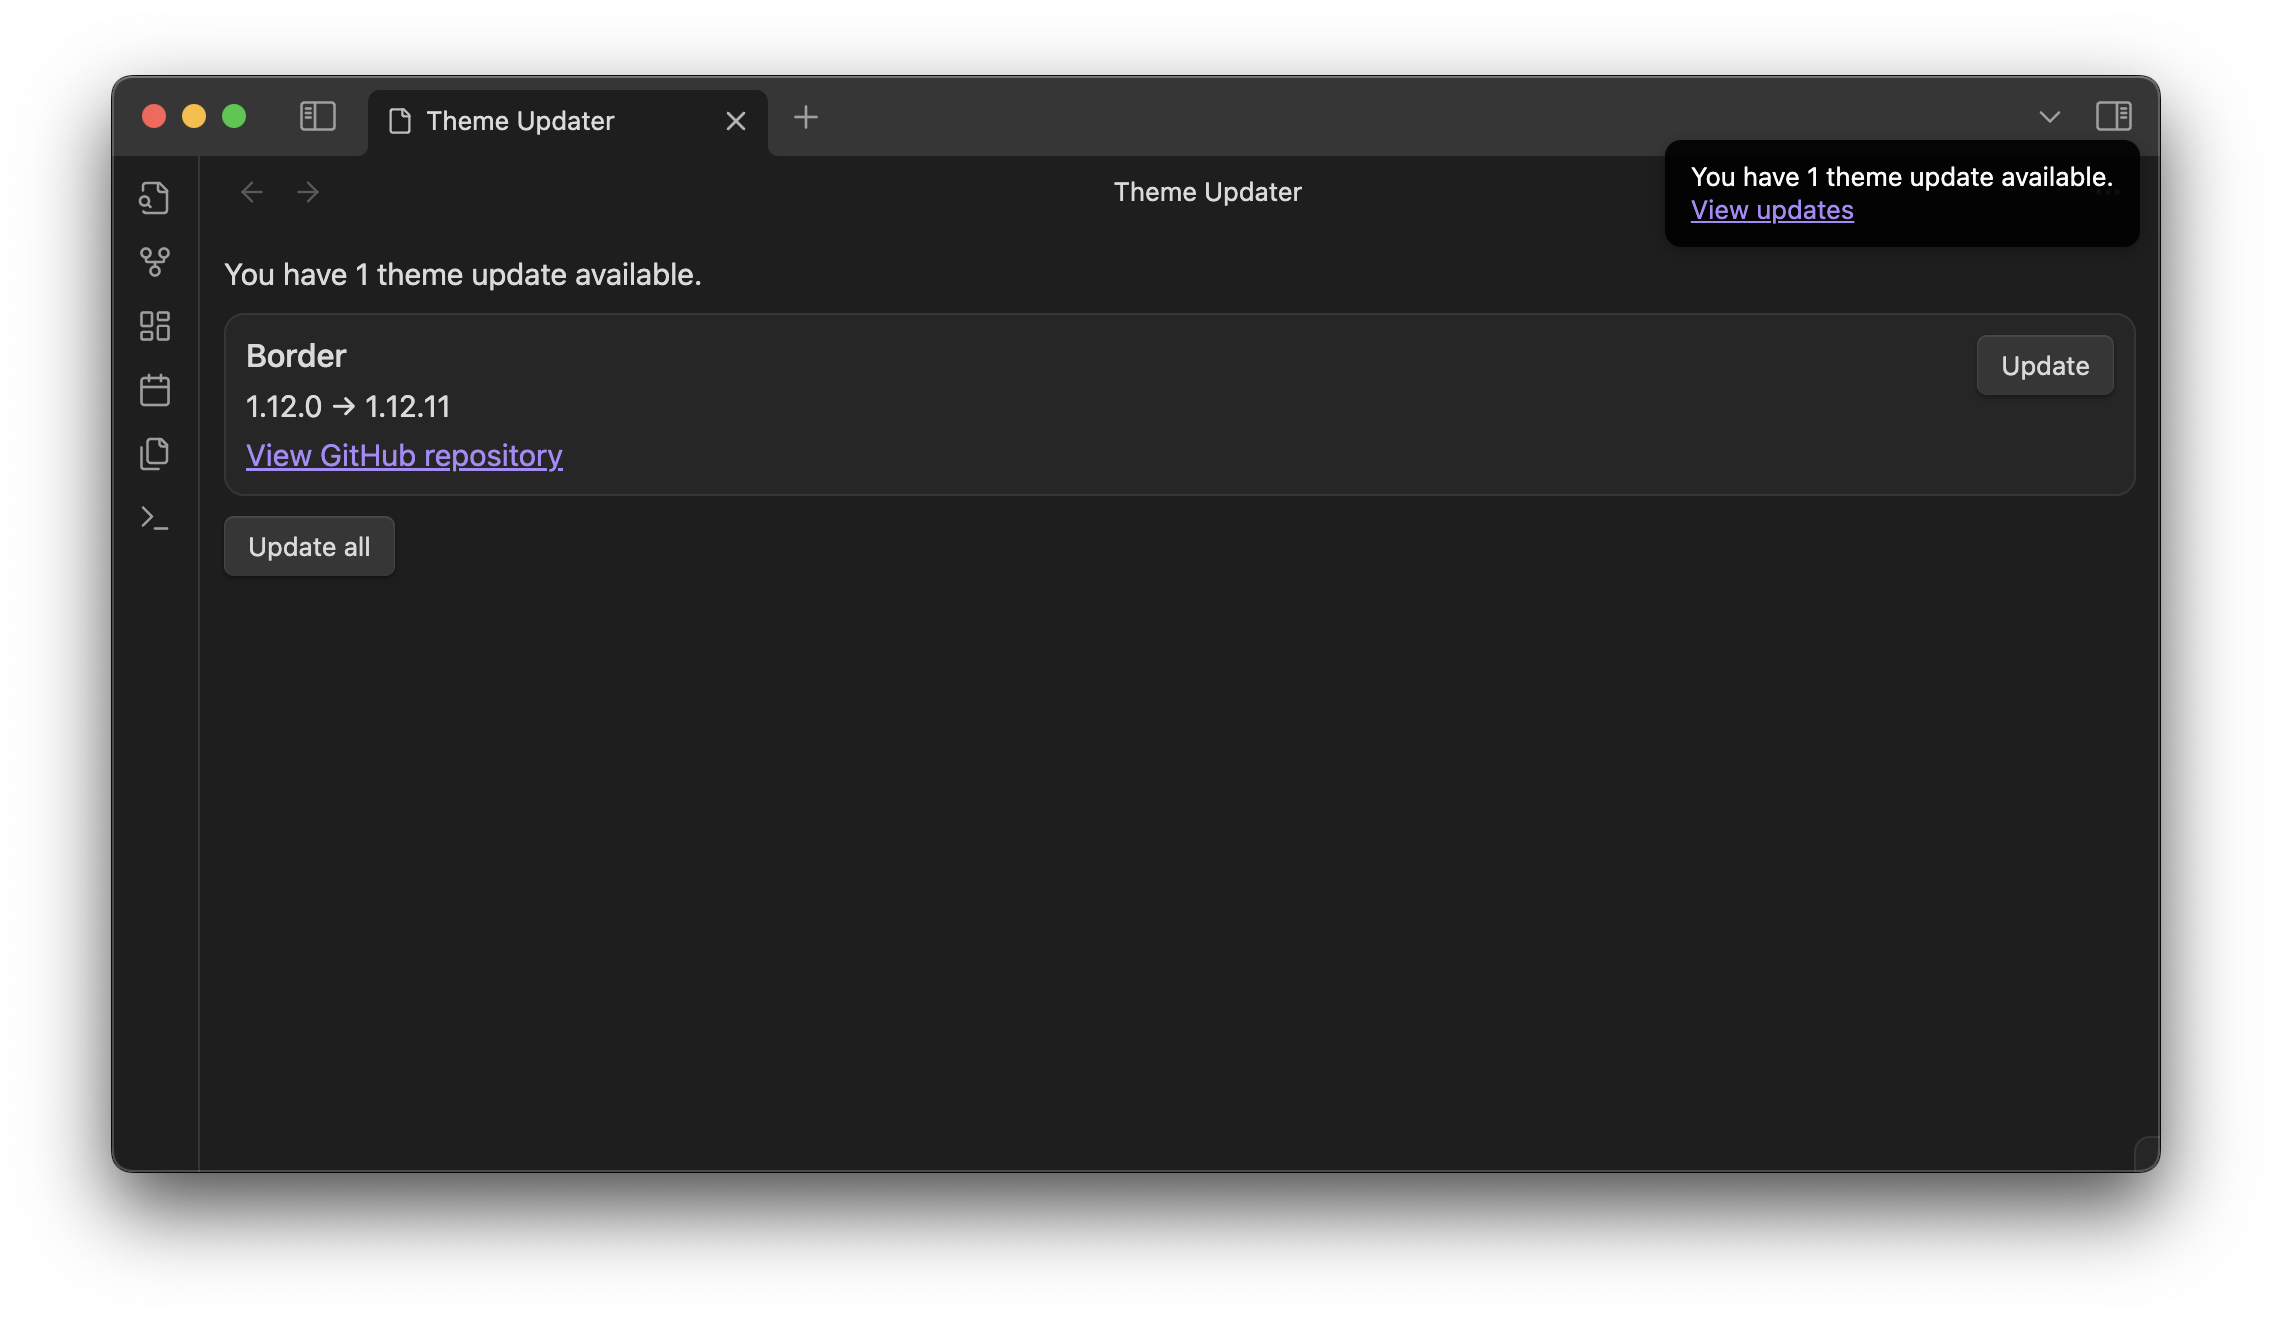Open the project search panel
Image resolution: width=2272 pixels, height=1320 pixels.
pyautogui.click(x=155, y=198)
